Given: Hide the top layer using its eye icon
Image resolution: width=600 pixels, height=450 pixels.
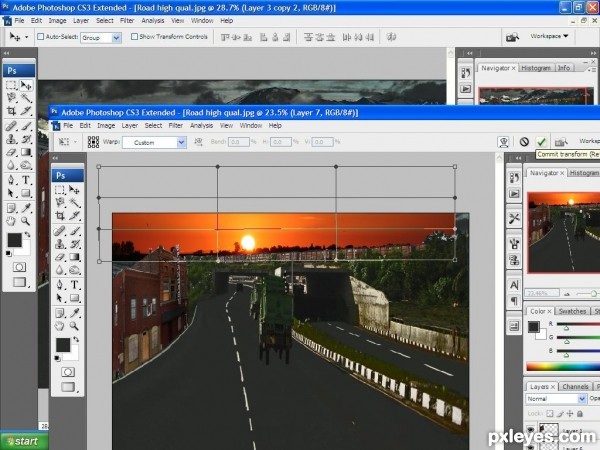Looking at the screenshot, I should click(530, 430).
